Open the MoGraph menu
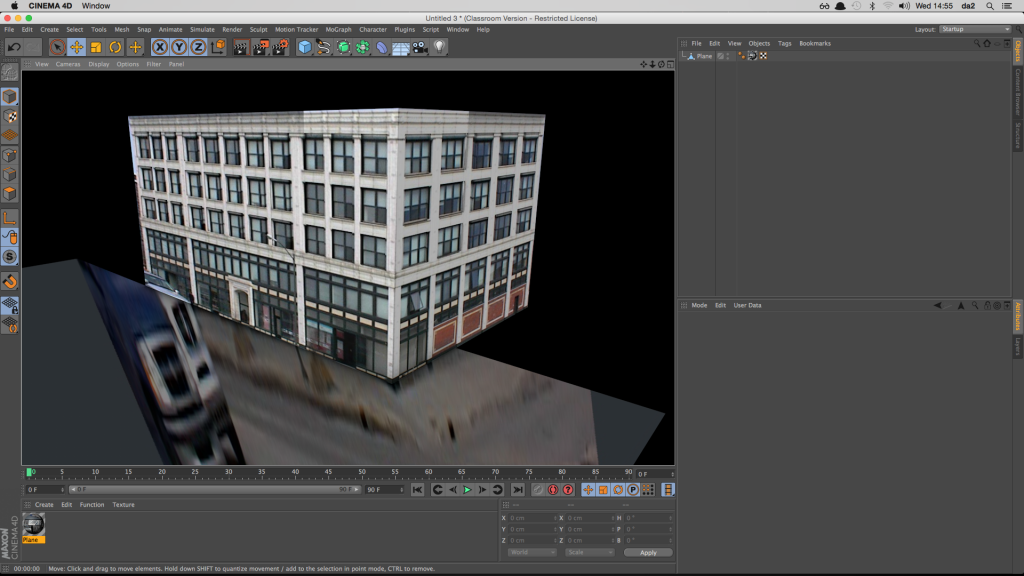Viewport: 1024px width, 576px height. pyautogui.click(x=338, y=30)
